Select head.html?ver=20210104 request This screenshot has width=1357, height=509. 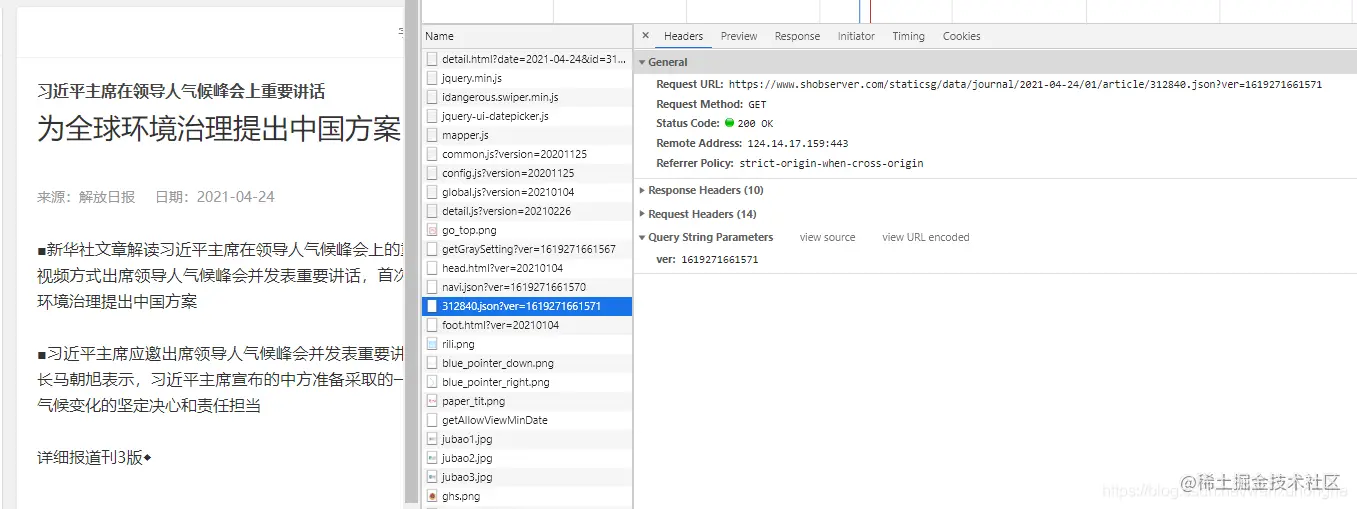tap(527, 268)
